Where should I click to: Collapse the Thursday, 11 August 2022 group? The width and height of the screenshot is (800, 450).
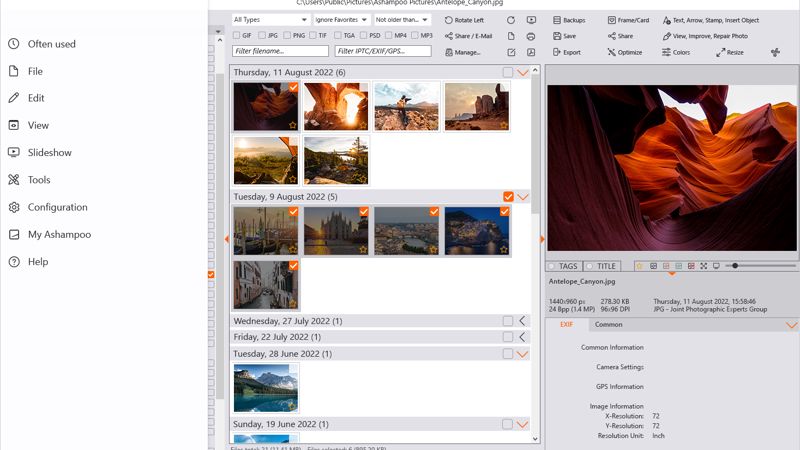[522, 72]
